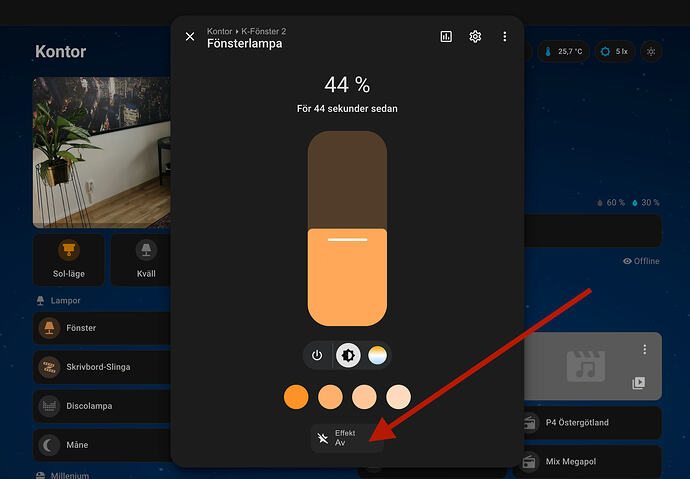Open media player card three-dot menu
The image size is (690, 479).
coord(644,350)
